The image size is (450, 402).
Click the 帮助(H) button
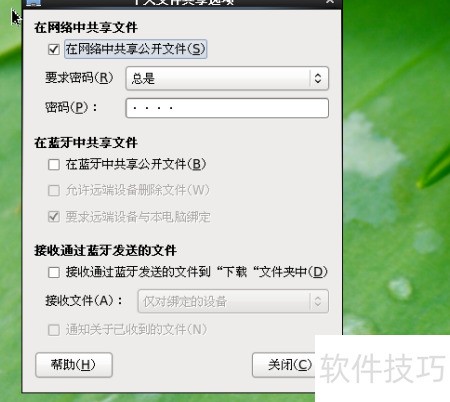pos(74,365)
